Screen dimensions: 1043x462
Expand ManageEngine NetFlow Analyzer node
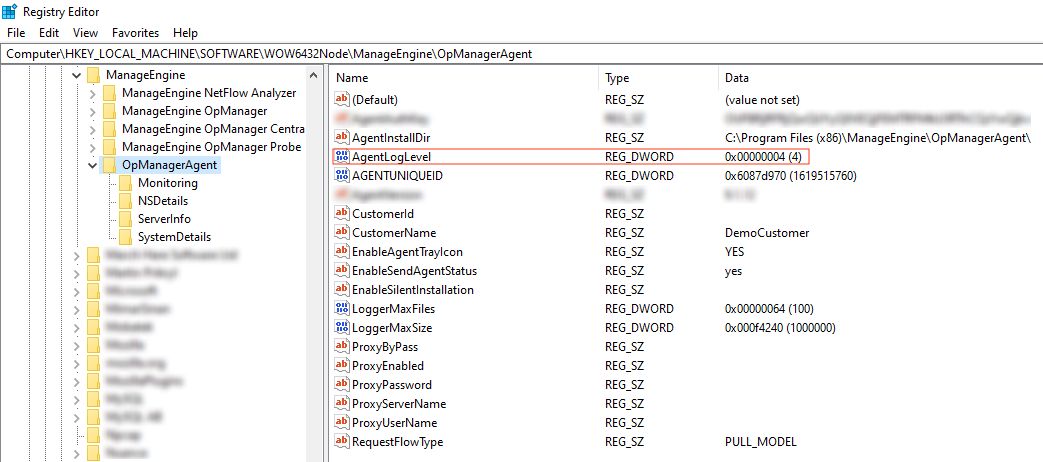(93, 93)
